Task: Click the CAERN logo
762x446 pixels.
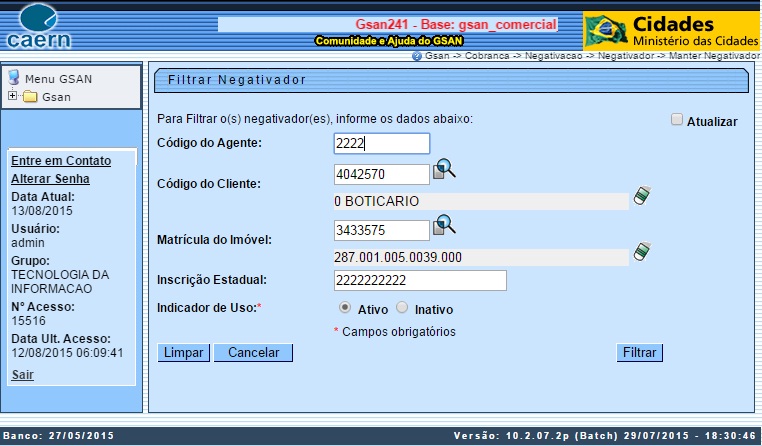Action: (x=40, y=28)
